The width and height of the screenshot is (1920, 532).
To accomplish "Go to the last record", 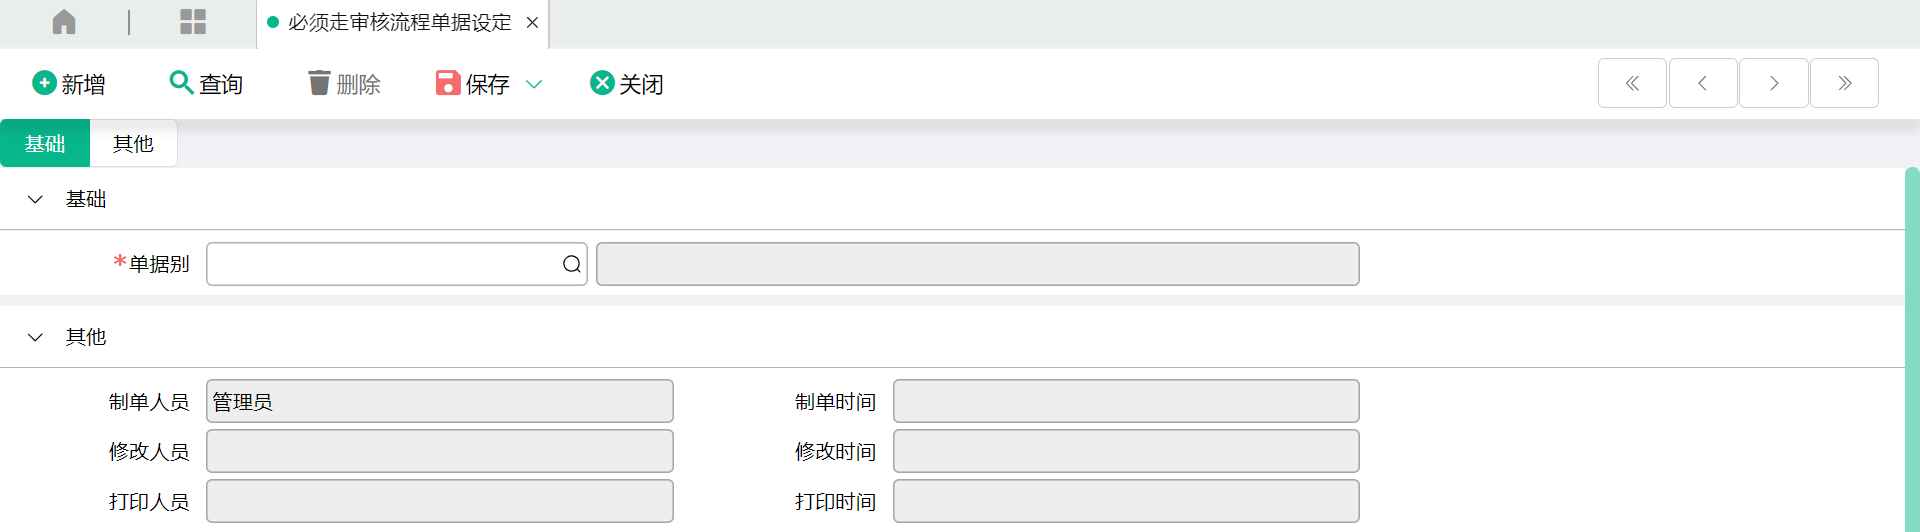I will pos(1845,83).
